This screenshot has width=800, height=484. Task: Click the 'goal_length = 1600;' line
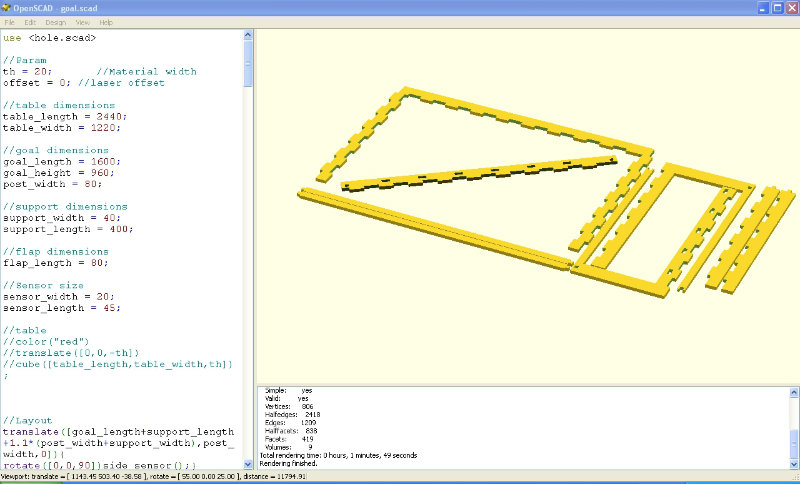click(62, 161)
